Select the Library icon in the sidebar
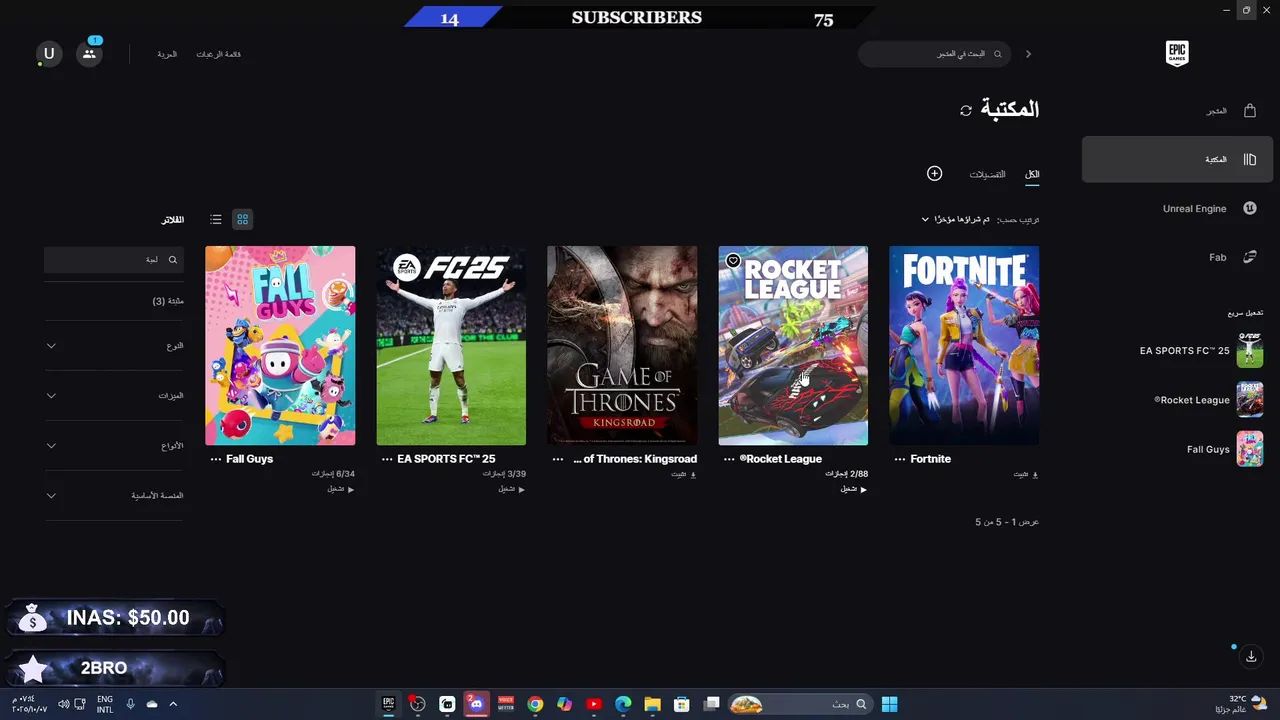This screenshot has height=720, width=1280. pos(1250,159)
